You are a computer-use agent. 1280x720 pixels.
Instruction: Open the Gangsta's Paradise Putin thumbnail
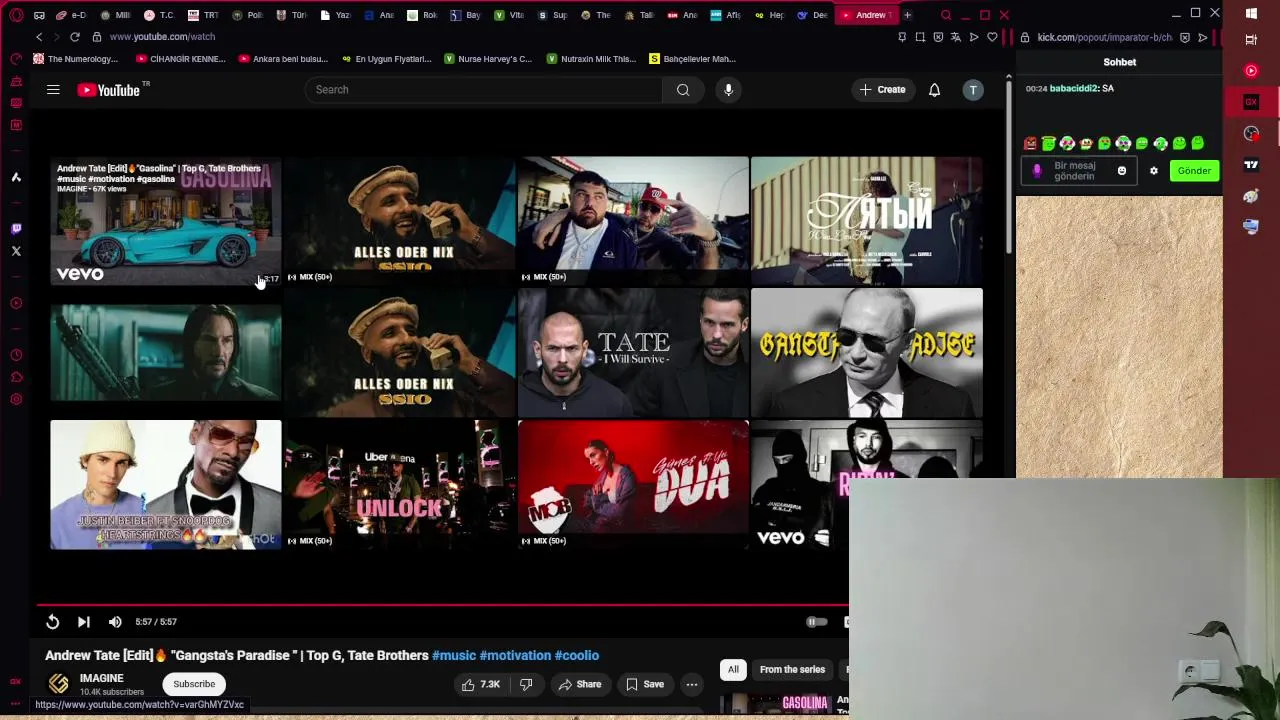(x=867, y=353)
